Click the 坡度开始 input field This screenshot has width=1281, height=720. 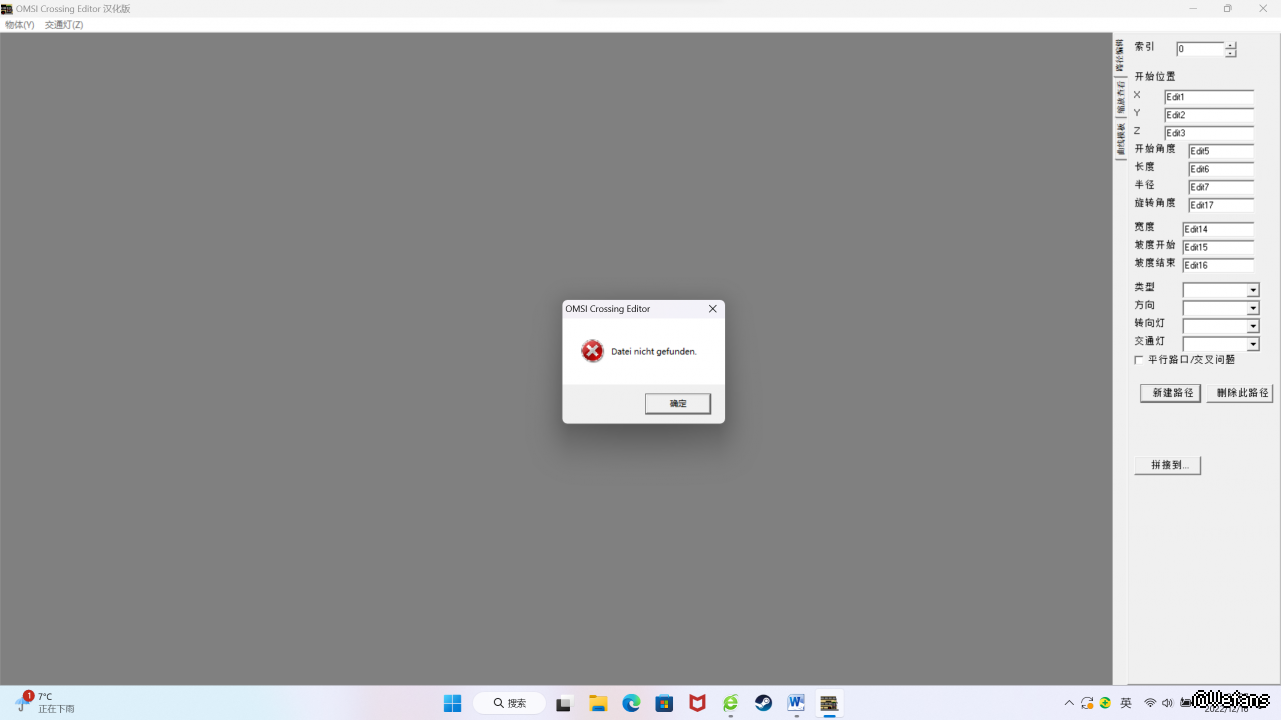click(1218, 247)
